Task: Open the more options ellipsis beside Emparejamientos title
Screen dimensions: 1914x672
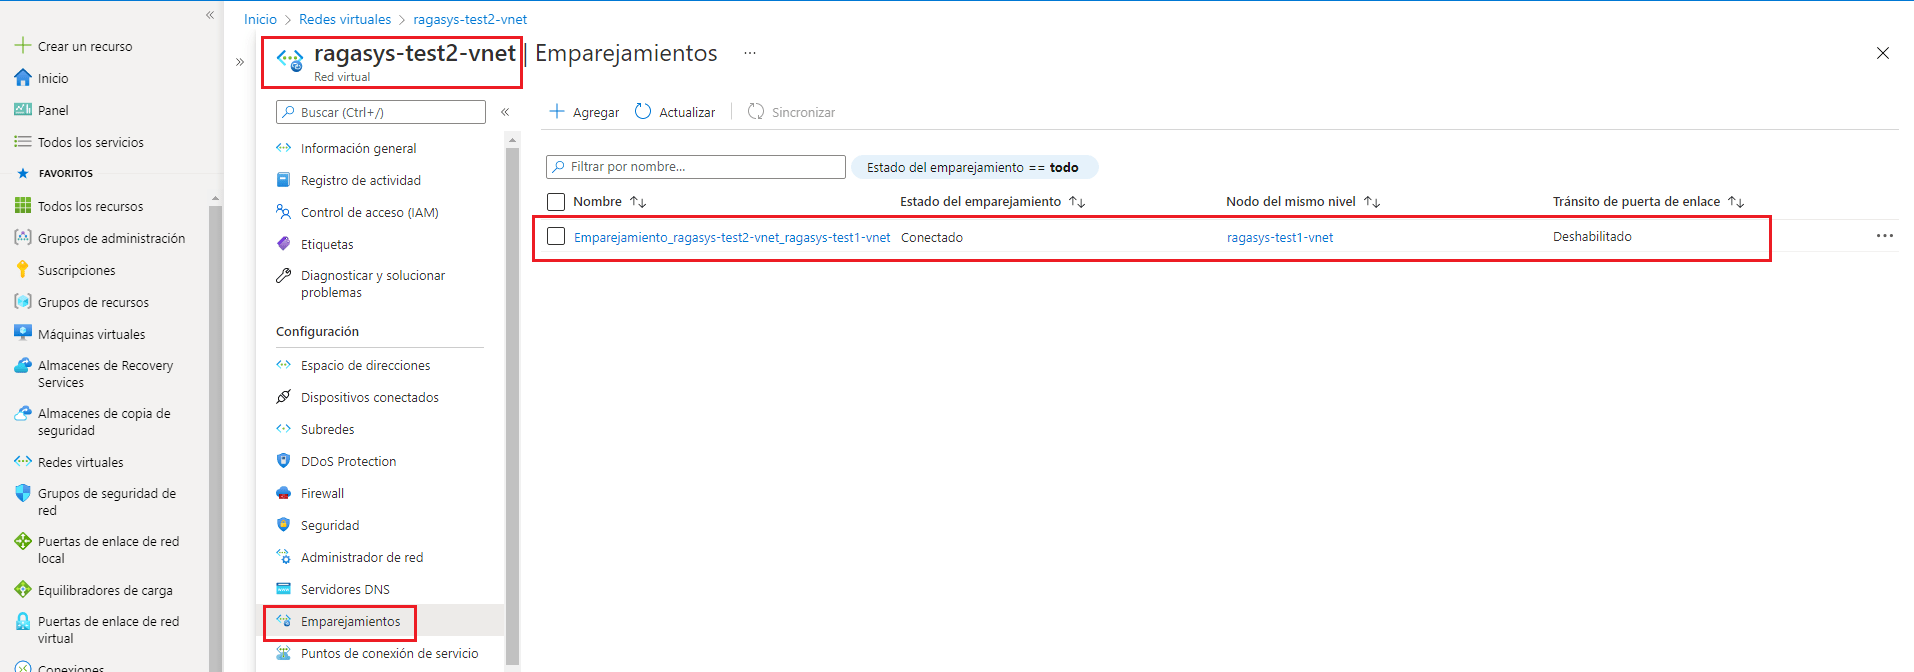Action: point(750,53)
